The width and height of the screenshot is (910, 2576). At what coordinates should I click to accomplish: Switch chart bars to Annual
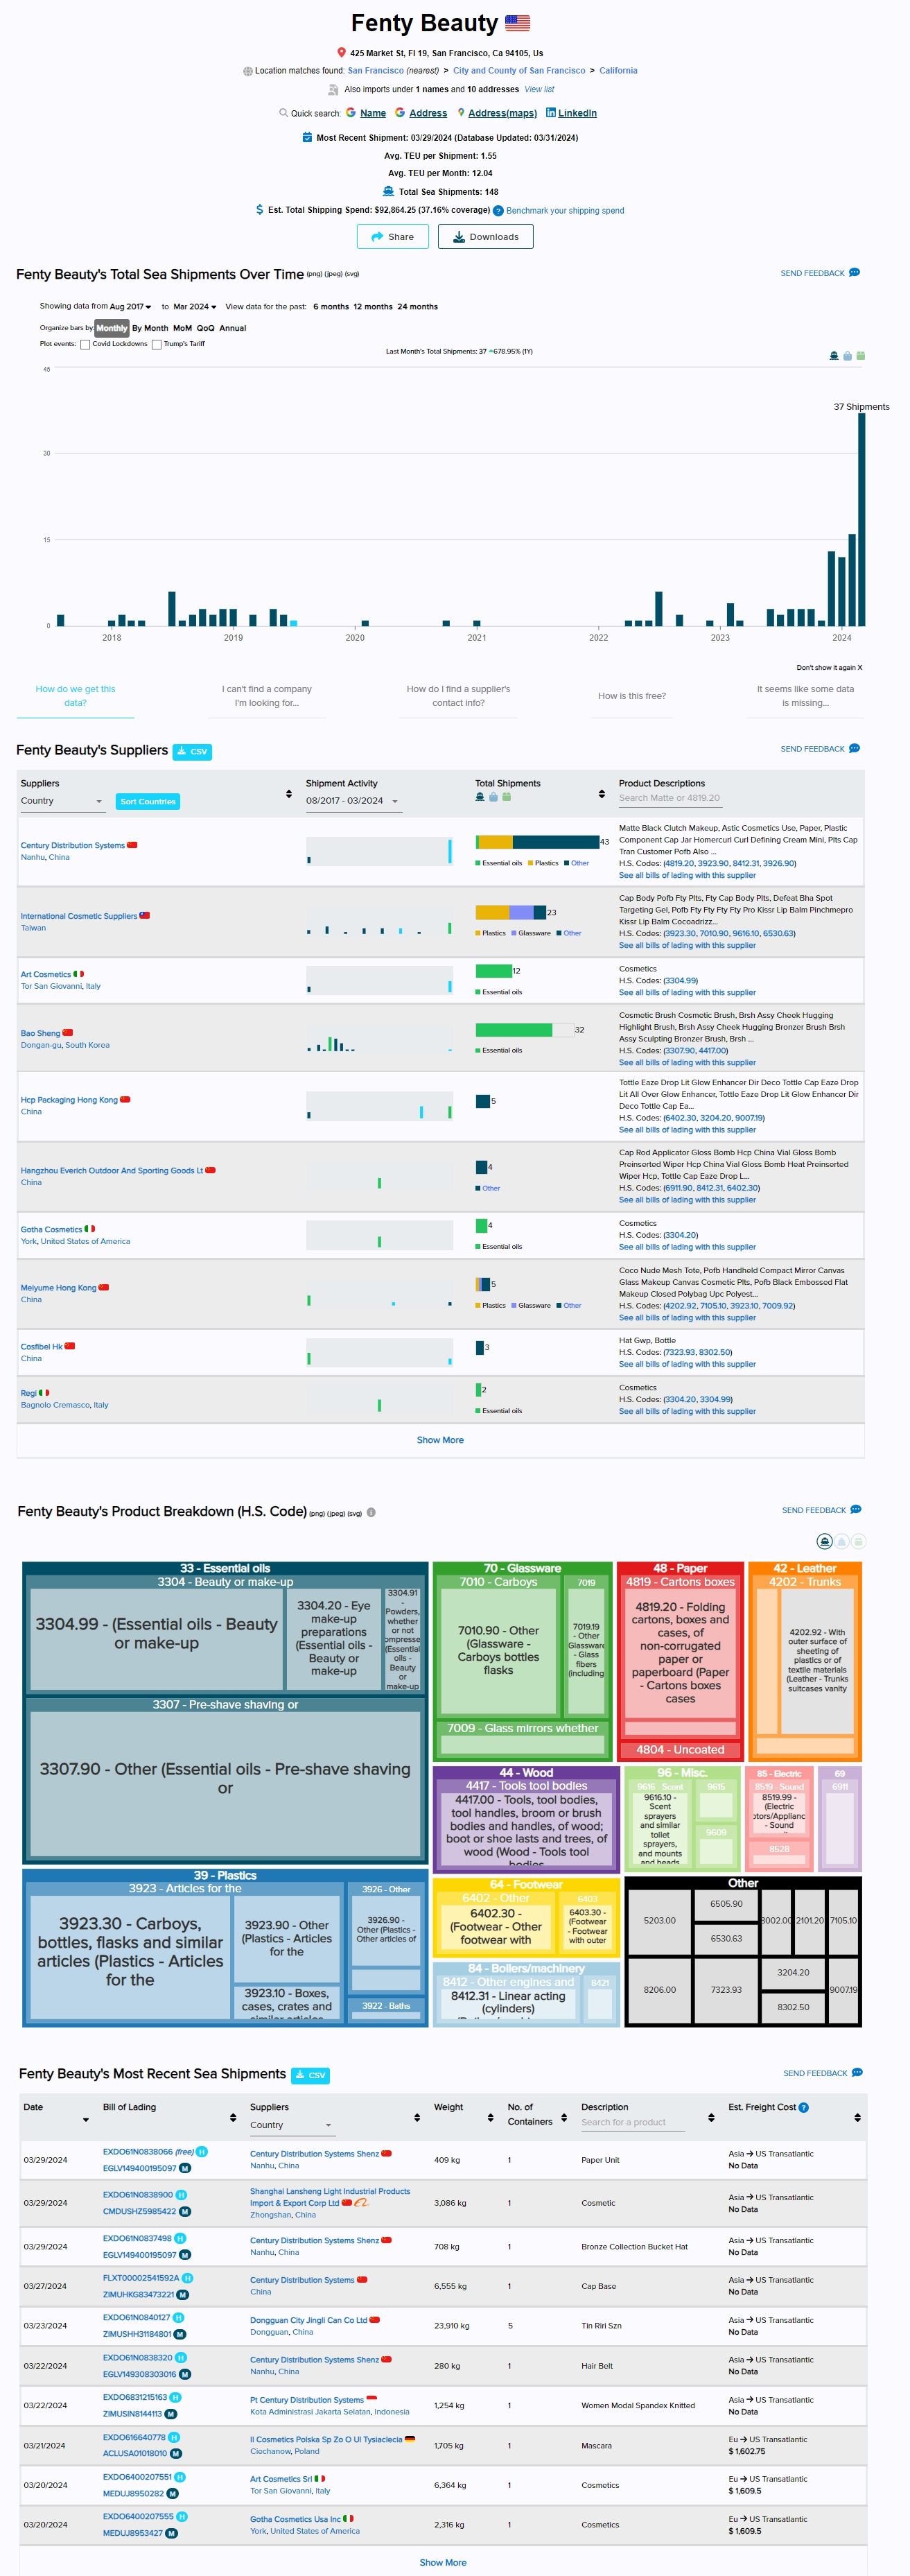click(x=233, y=328)
